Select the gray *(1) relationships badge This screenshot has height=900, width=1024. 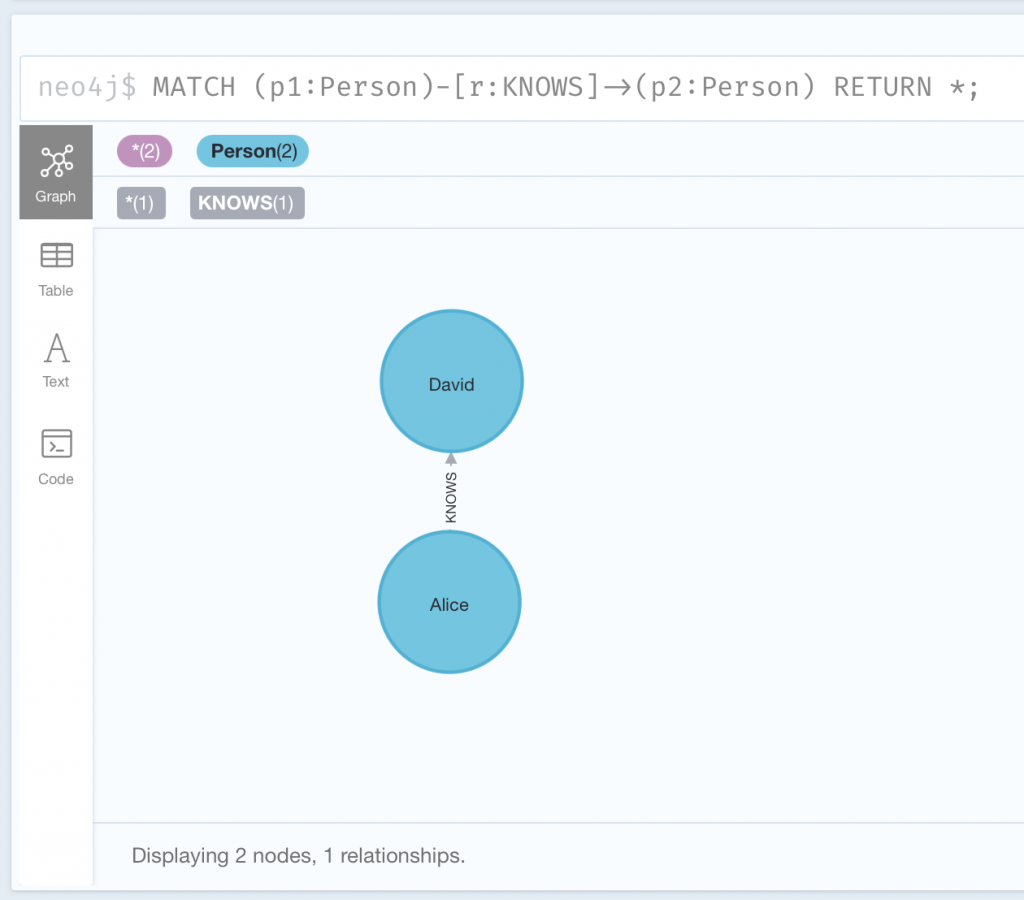(141, 203)
